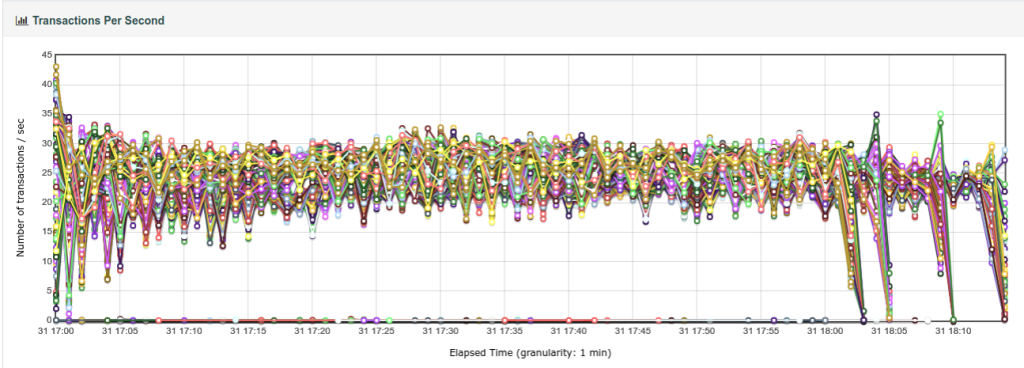Select the '31 17:15' x-axis label

pyautogui.click(x=248, y=331)
